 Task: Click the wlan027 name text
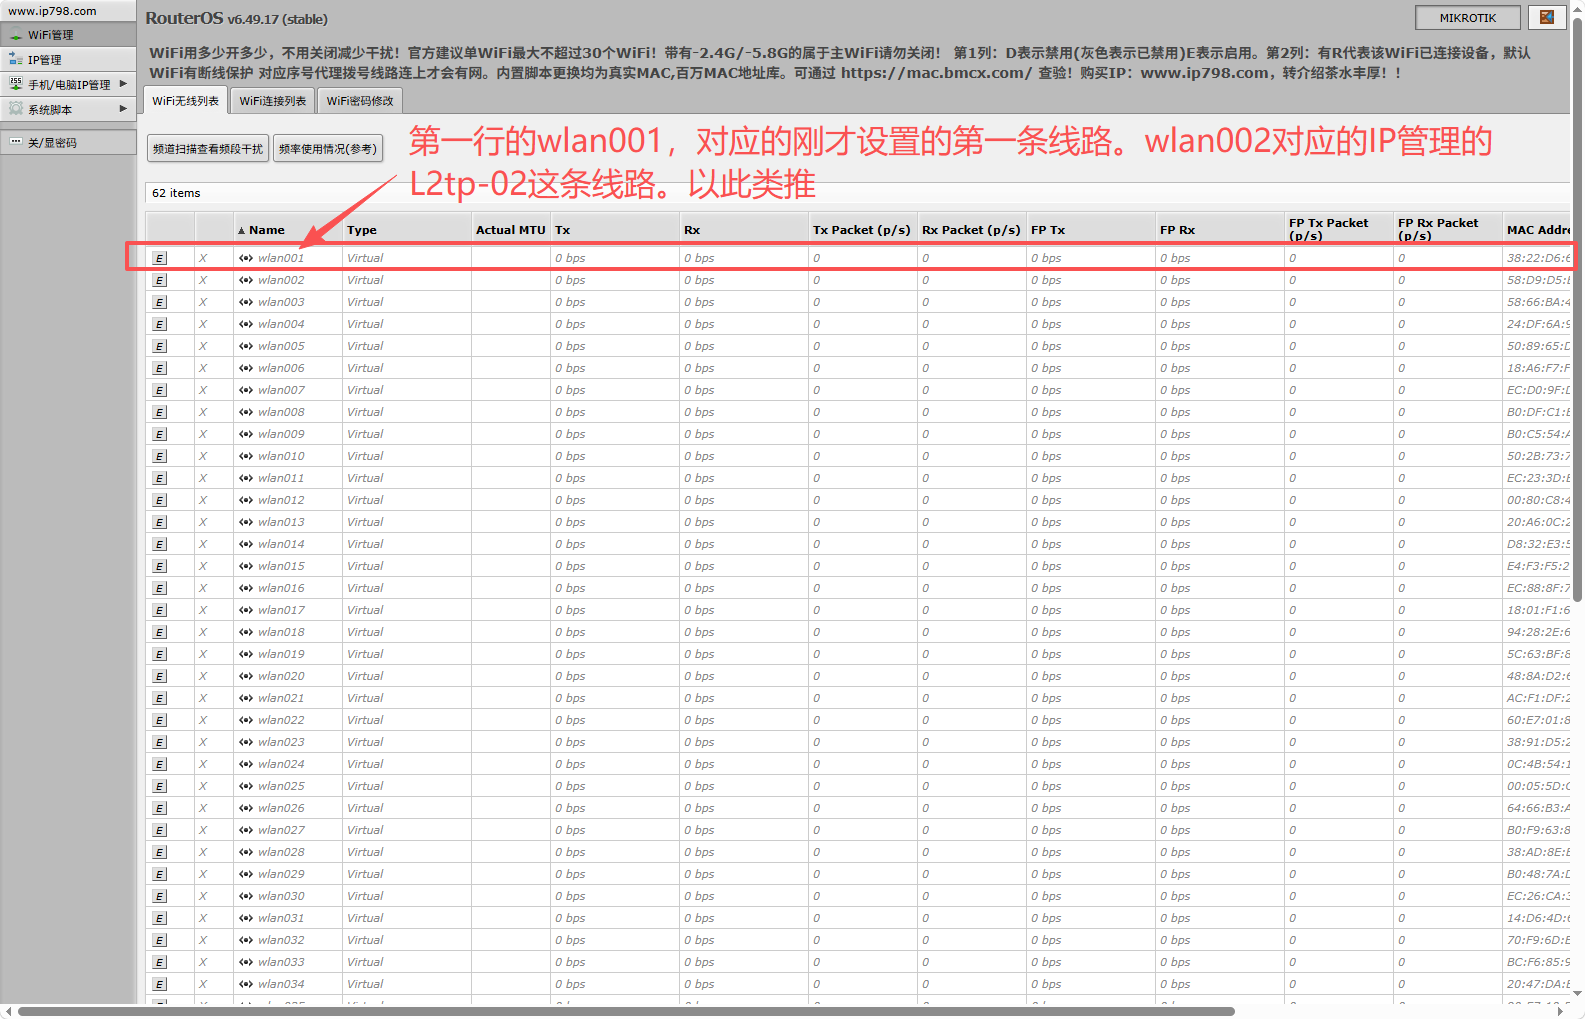coord(281,830)
